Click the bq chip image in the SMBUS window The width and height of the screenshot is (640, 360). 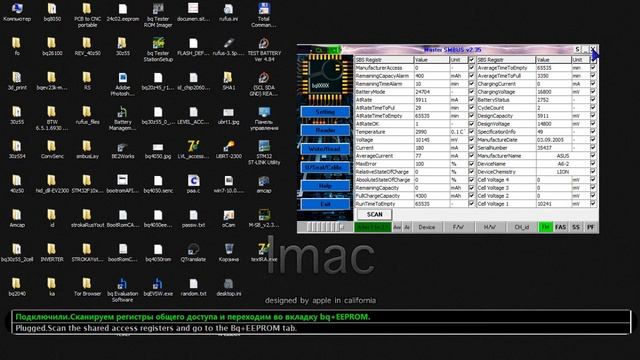click(325, 78)
